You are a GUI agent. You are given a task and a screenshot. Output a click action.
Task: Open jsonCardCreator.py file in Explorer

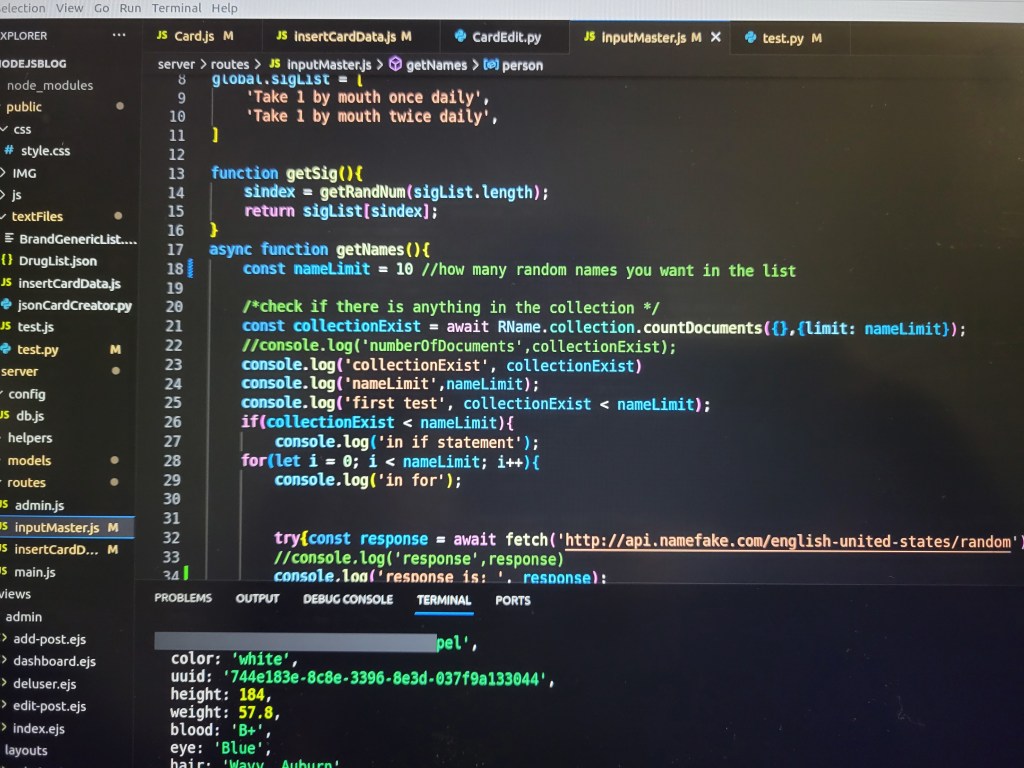74,305
